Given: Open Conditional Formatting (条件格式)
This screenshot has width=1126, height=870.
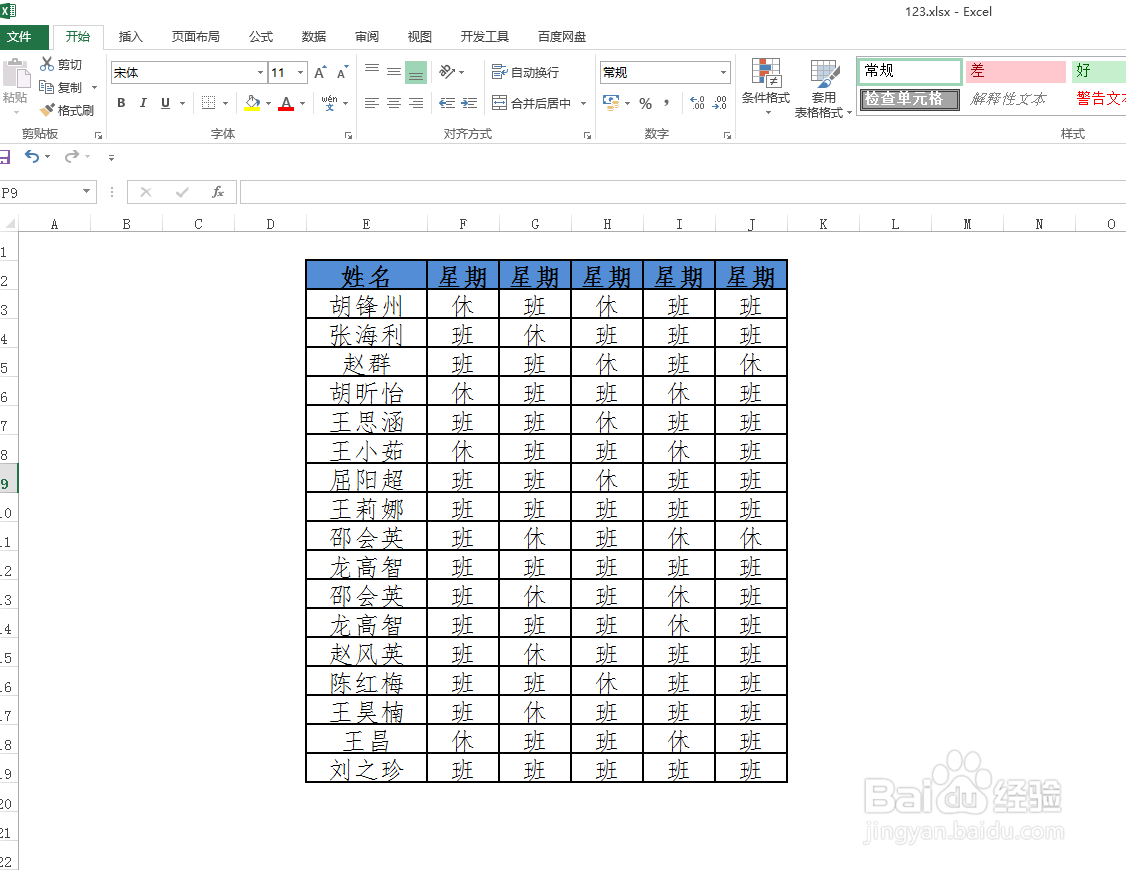Looking at the screenshot, I should tap(766, 87).
